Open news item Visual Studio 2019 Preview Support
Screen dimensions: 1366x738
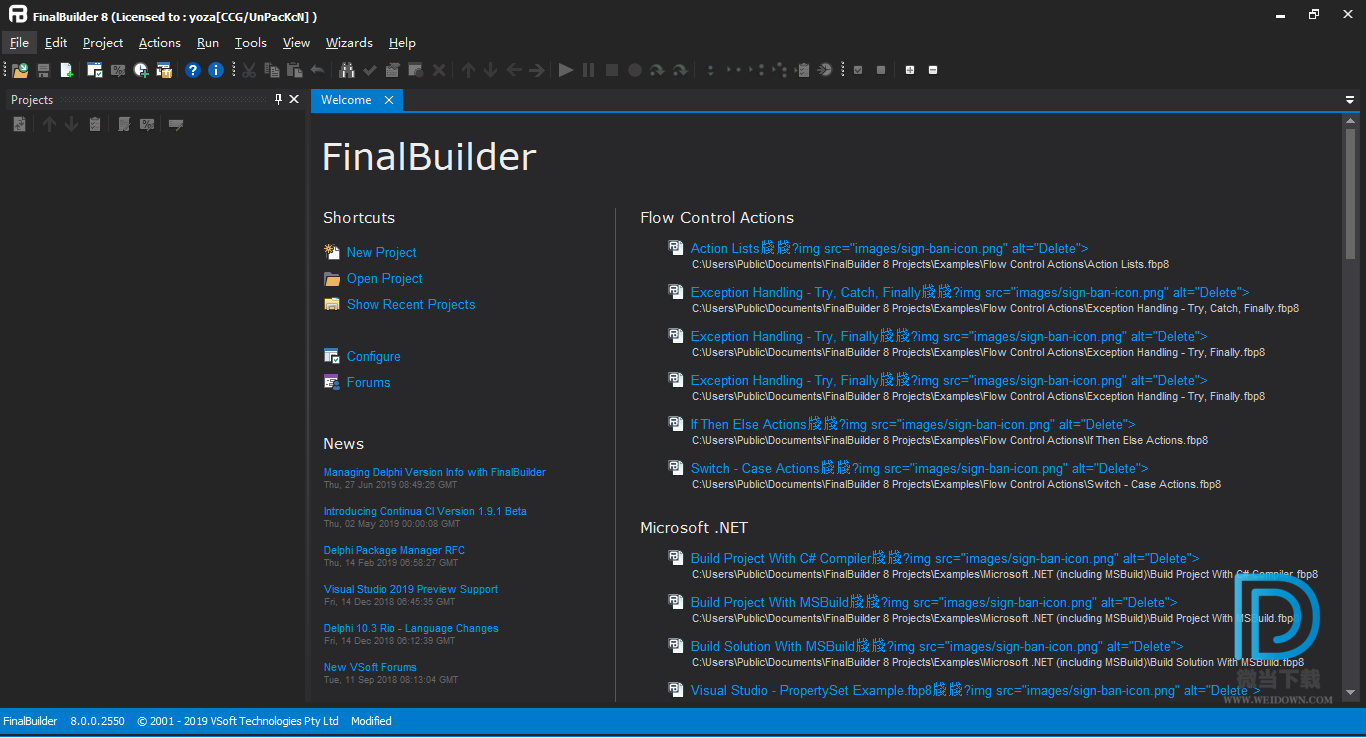coord(411,589)
